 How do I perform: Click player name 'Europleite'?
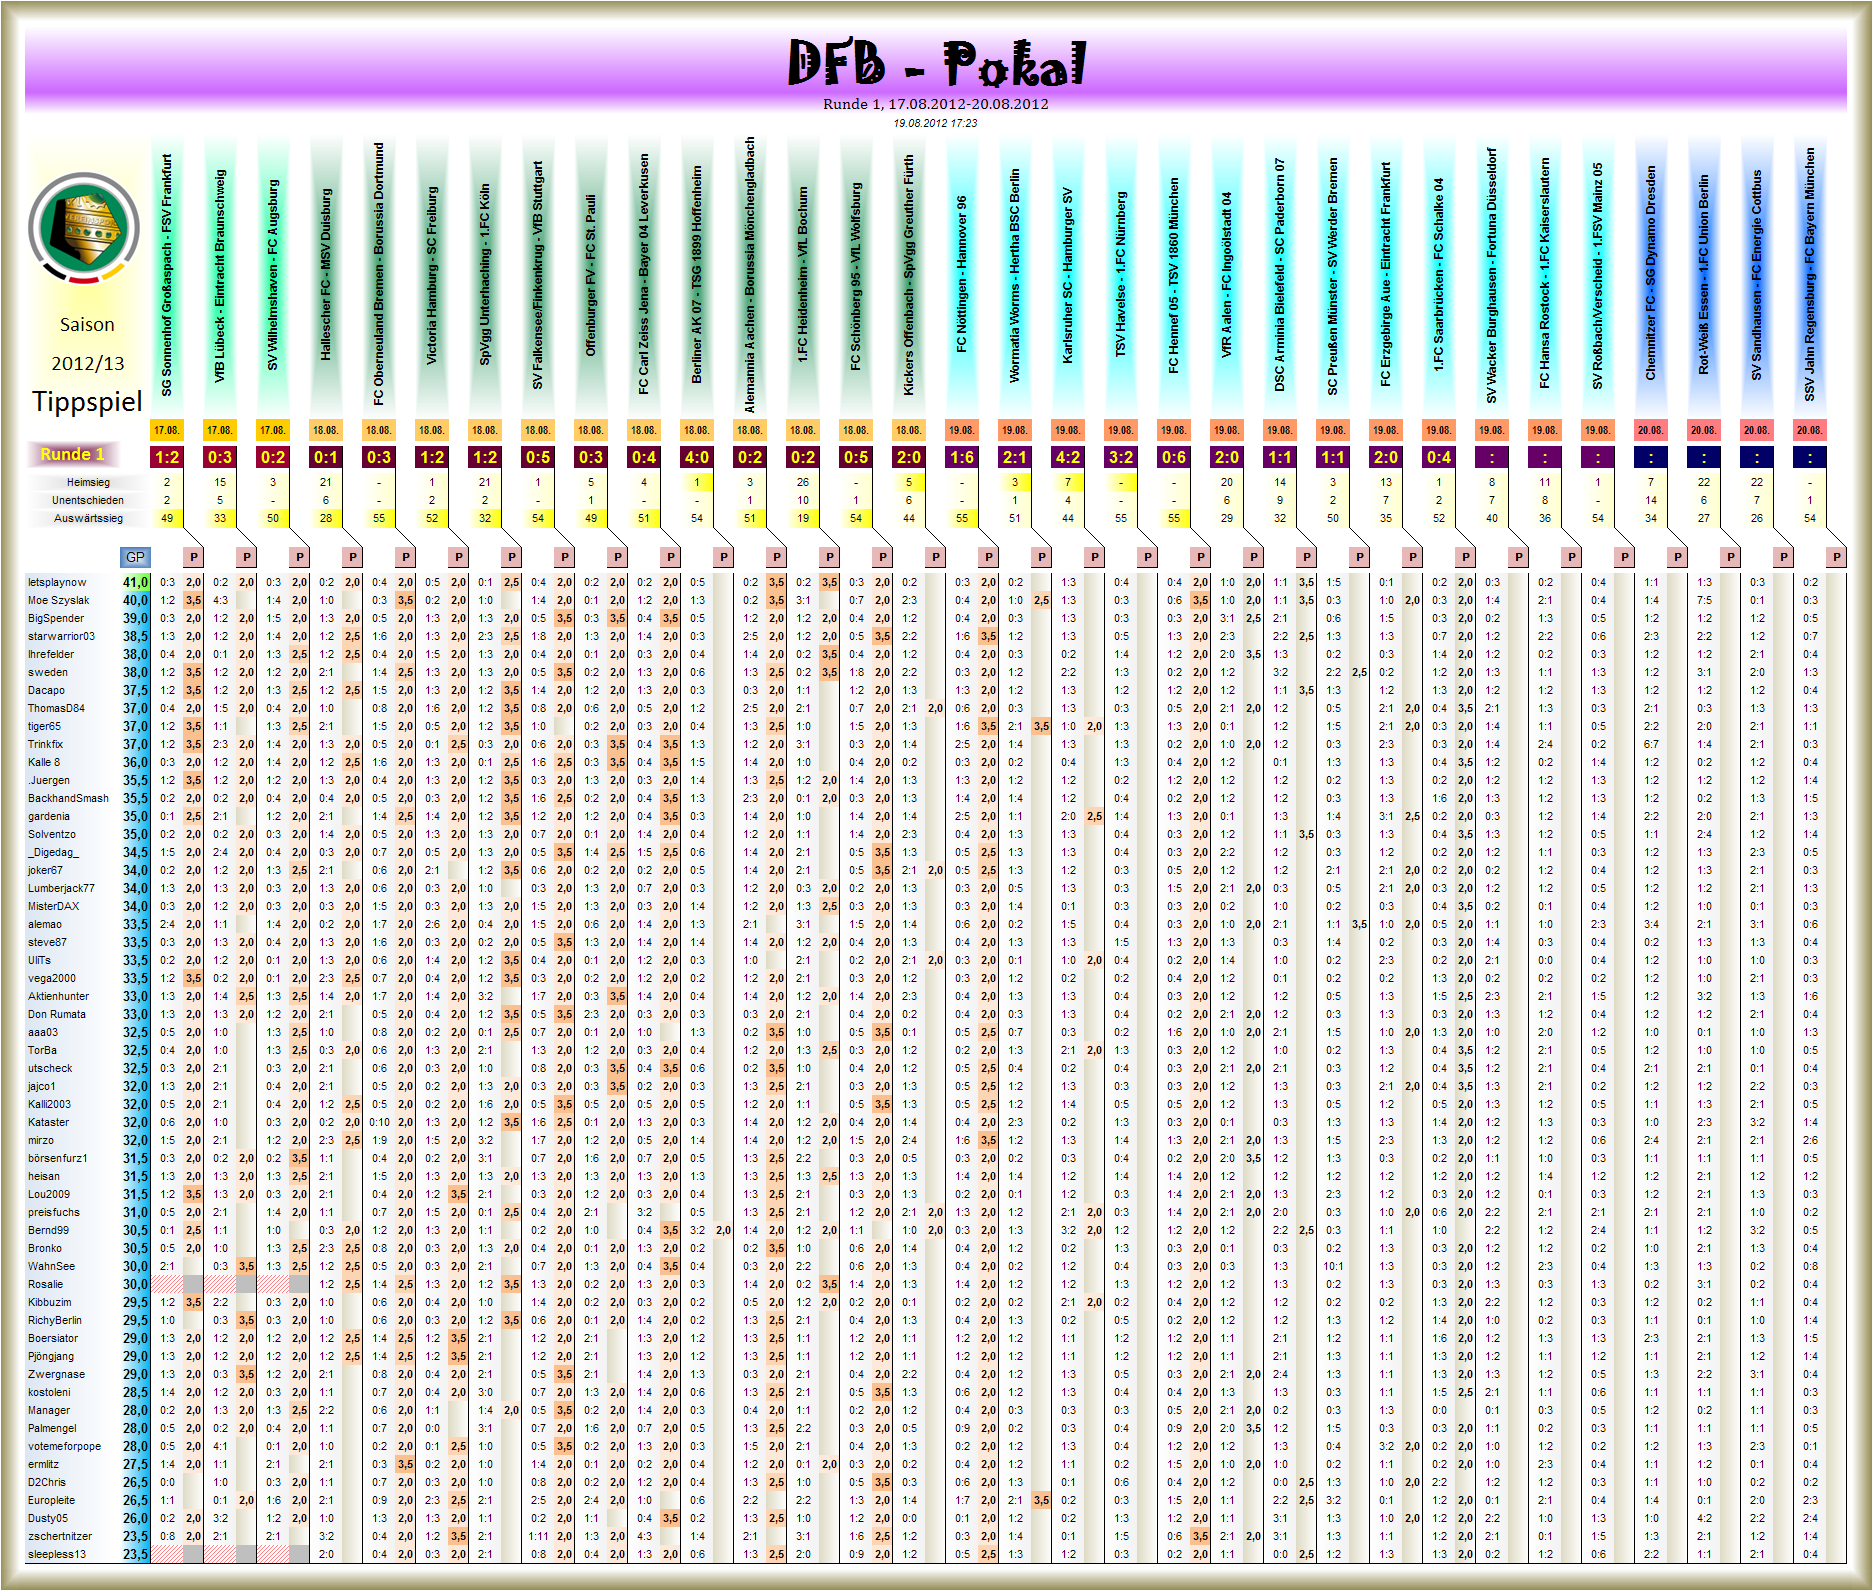point(51,1500)
